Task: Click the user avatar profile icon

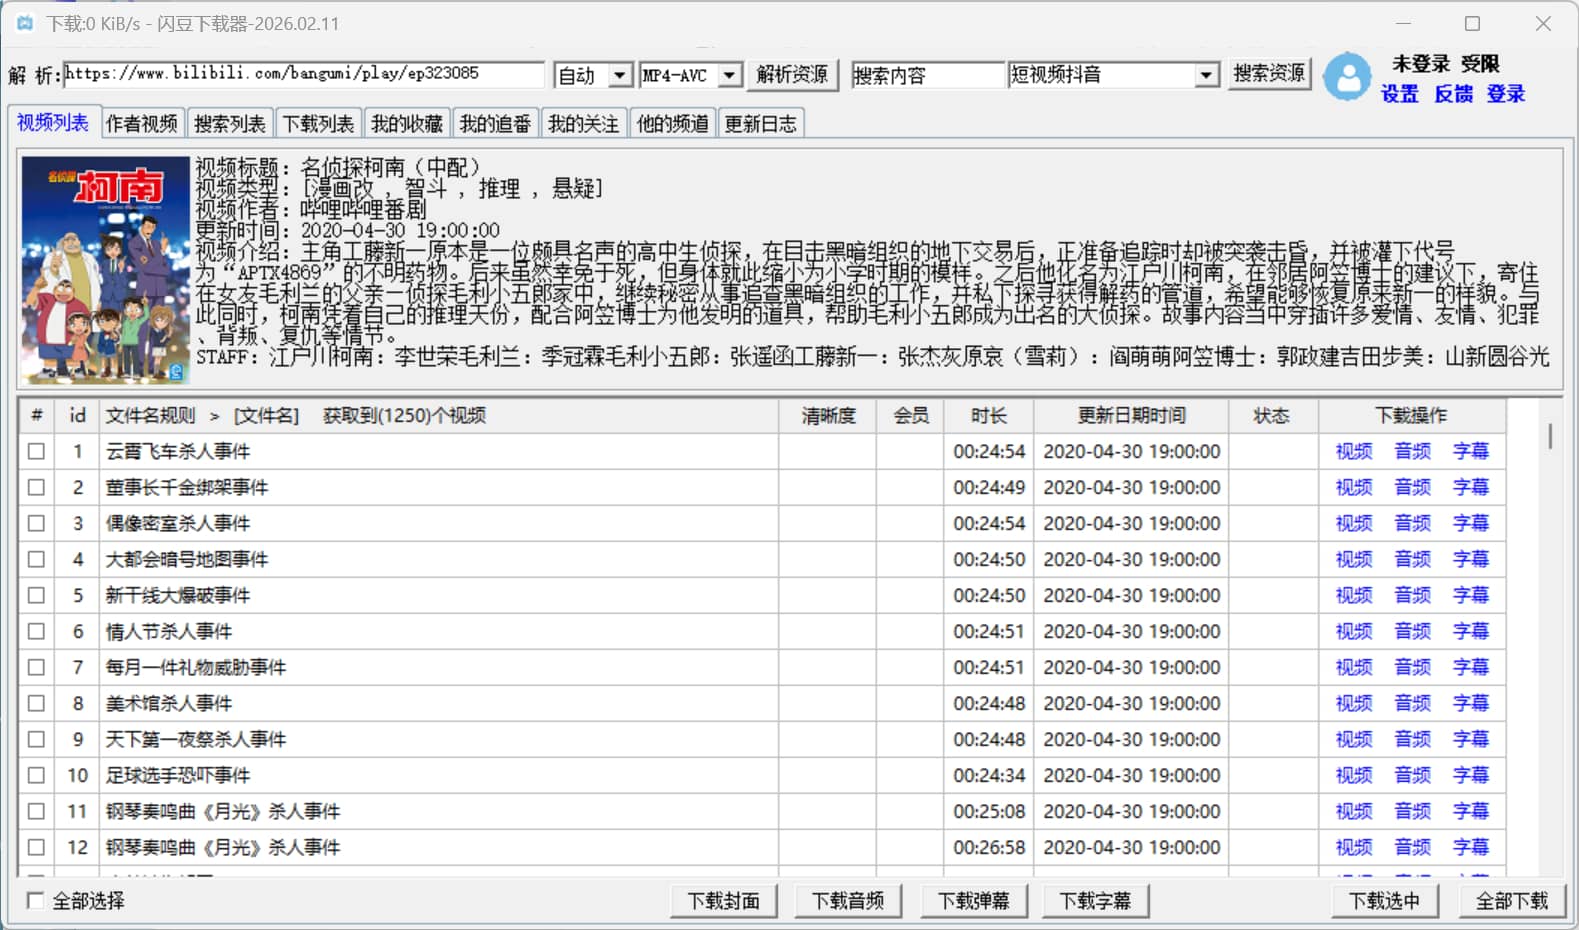Action: tap(1347, 76)
